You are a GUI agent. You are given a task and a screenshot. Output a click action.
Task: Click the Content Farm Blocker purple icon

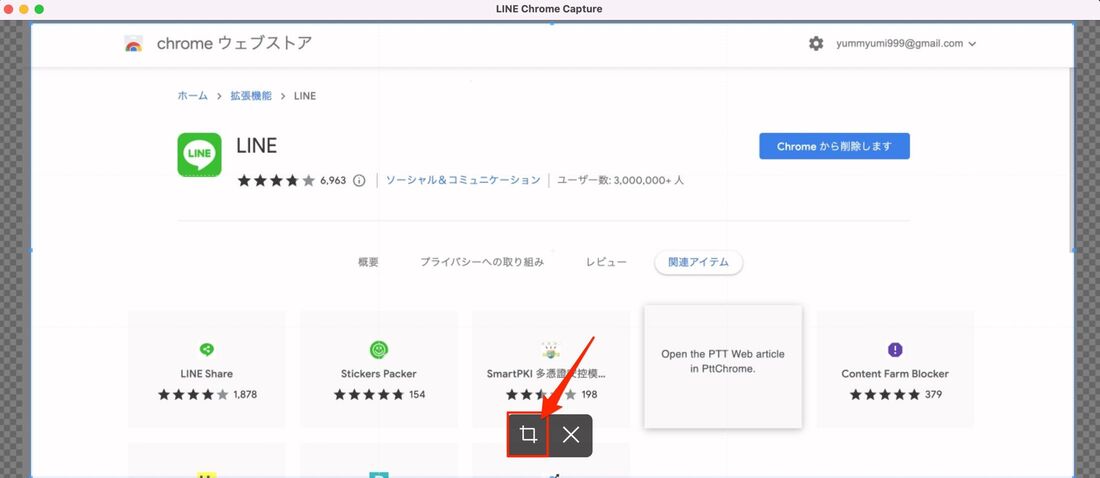895,349
